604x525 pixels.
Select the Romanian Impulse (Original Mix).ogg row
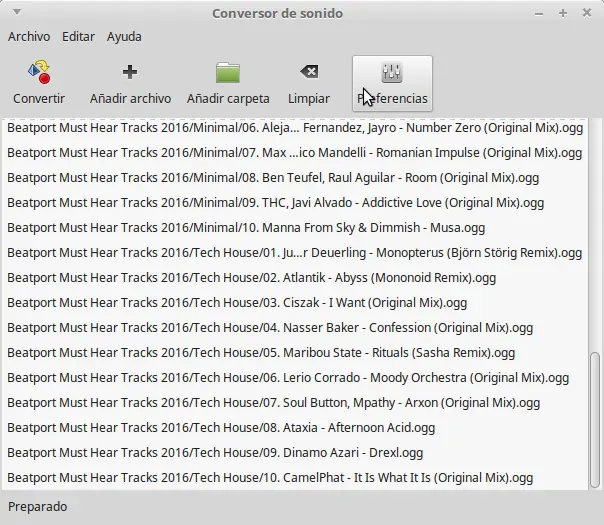(295, 153)
